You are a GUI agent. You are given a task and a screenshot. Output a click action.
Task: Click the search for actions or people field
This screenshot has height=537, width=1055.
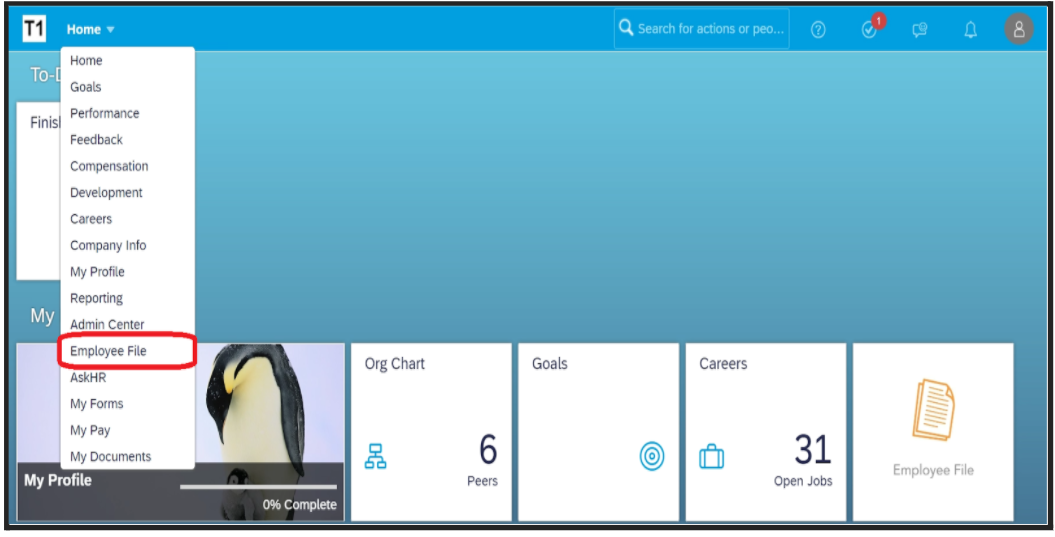tap(710, 29)
